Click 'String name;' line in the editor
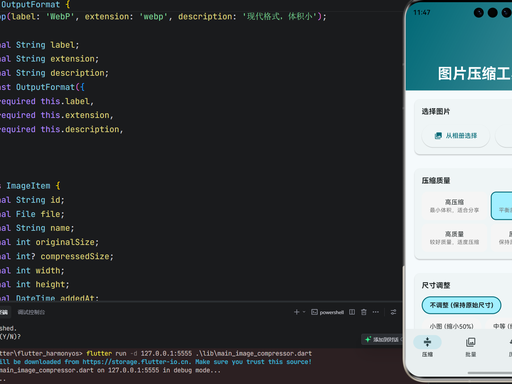The height and width of the screenshot is (384, 512). [45, 228]
